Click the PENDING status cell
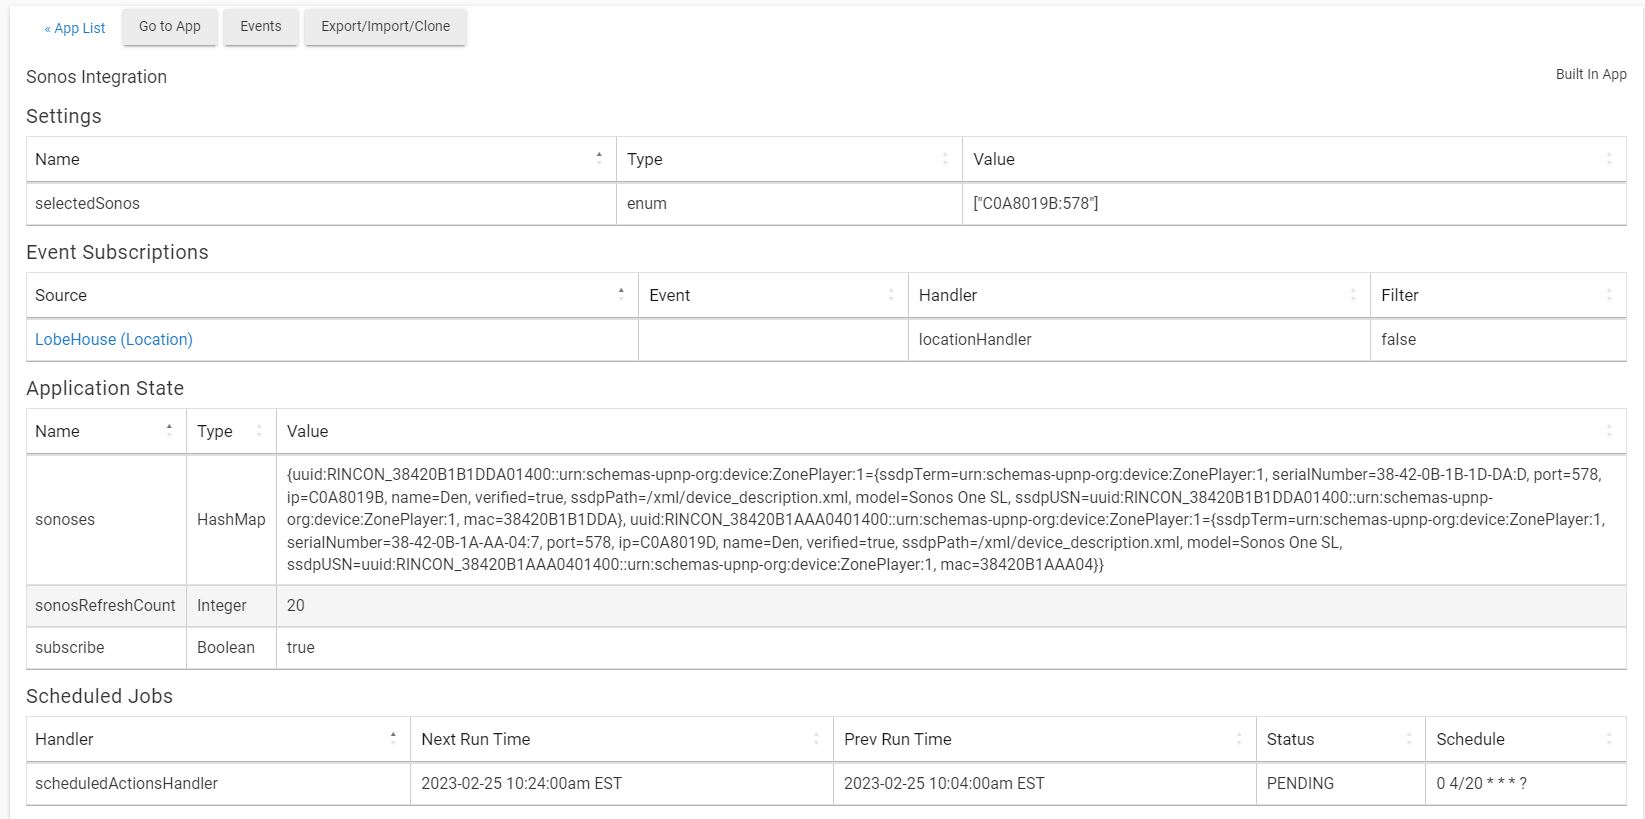This screenshot has height=819, width=1645. pos(1340,783)
